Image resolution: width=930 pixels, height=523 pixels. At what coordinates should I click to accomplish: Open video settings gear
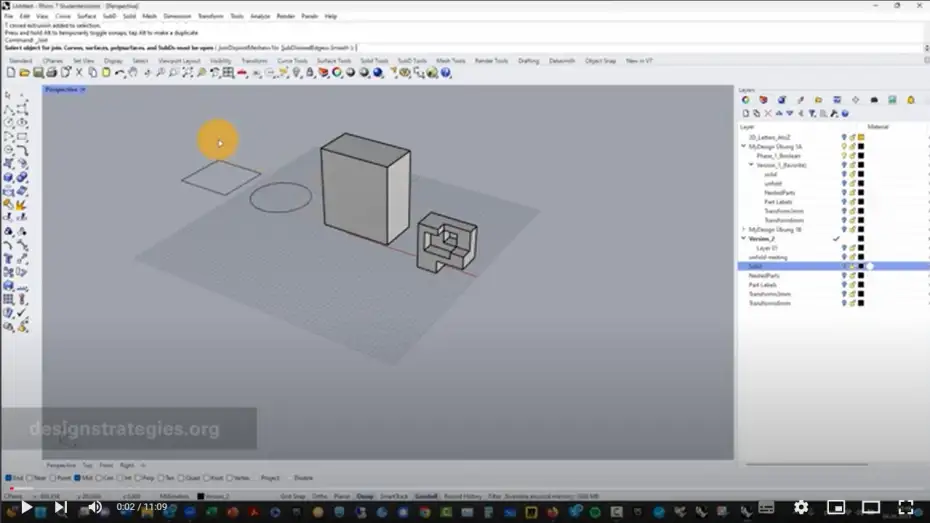801,507
